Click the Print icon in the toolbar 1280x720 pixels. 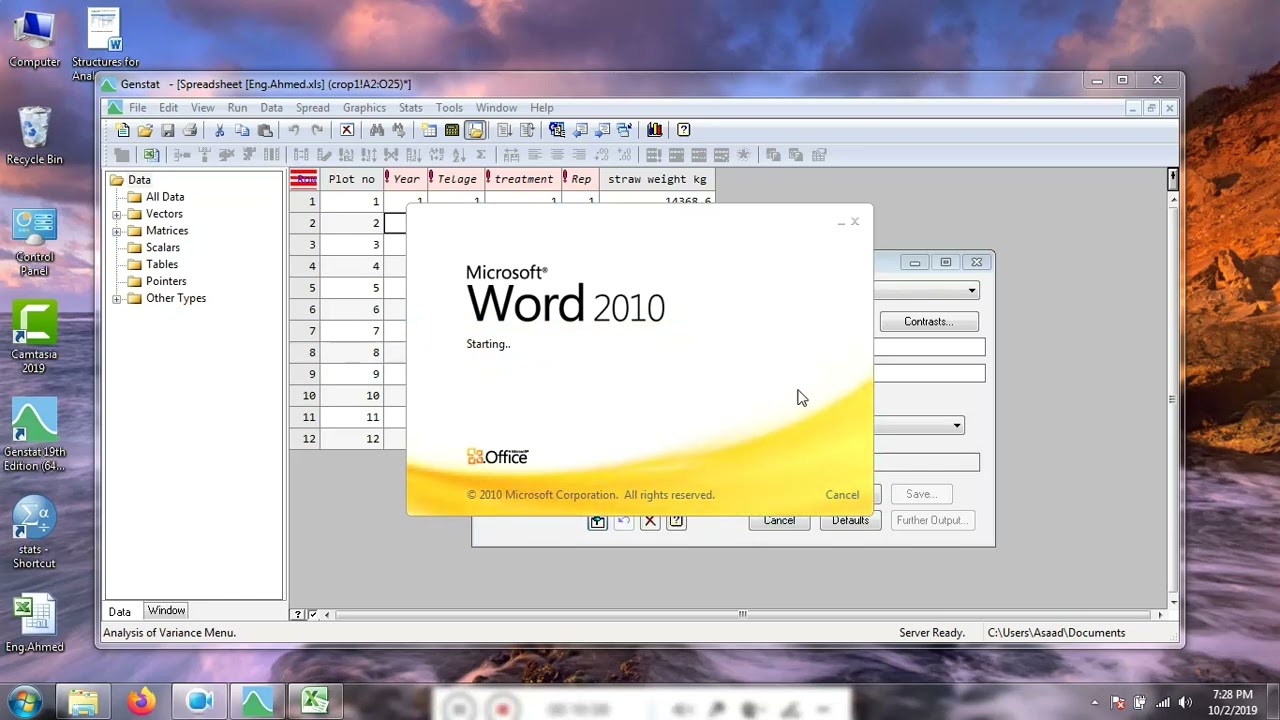190,130
